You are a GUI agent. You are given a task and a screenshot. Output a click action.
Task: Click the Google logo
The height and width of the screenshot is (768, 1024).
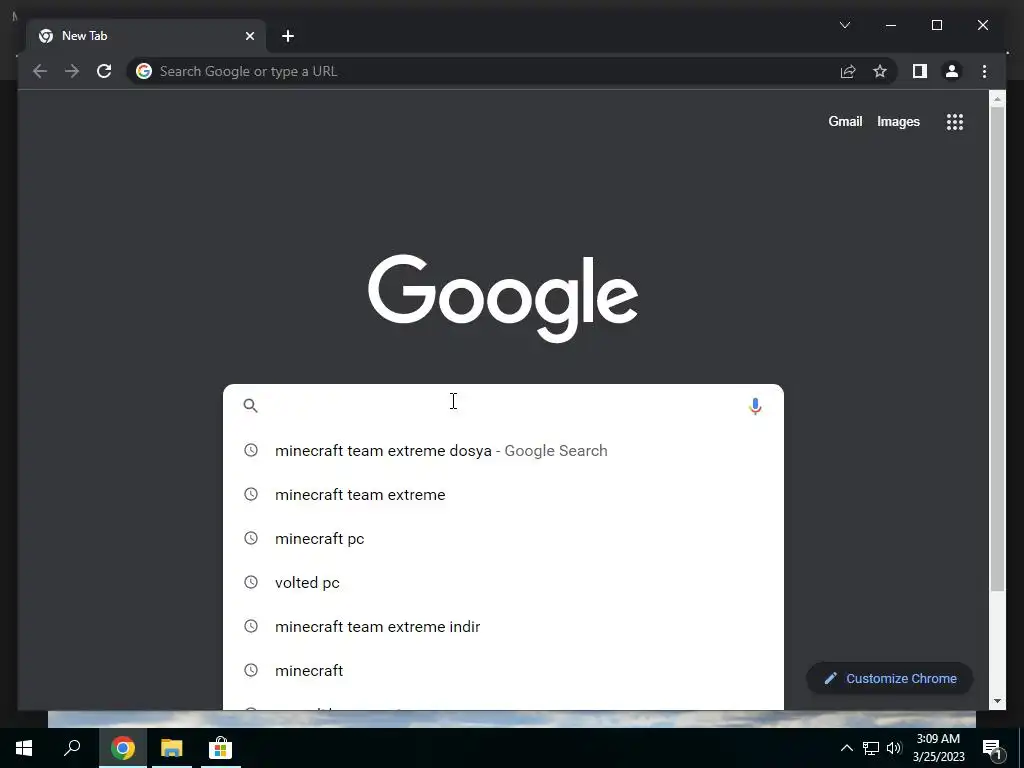click(x=503, y=298)
